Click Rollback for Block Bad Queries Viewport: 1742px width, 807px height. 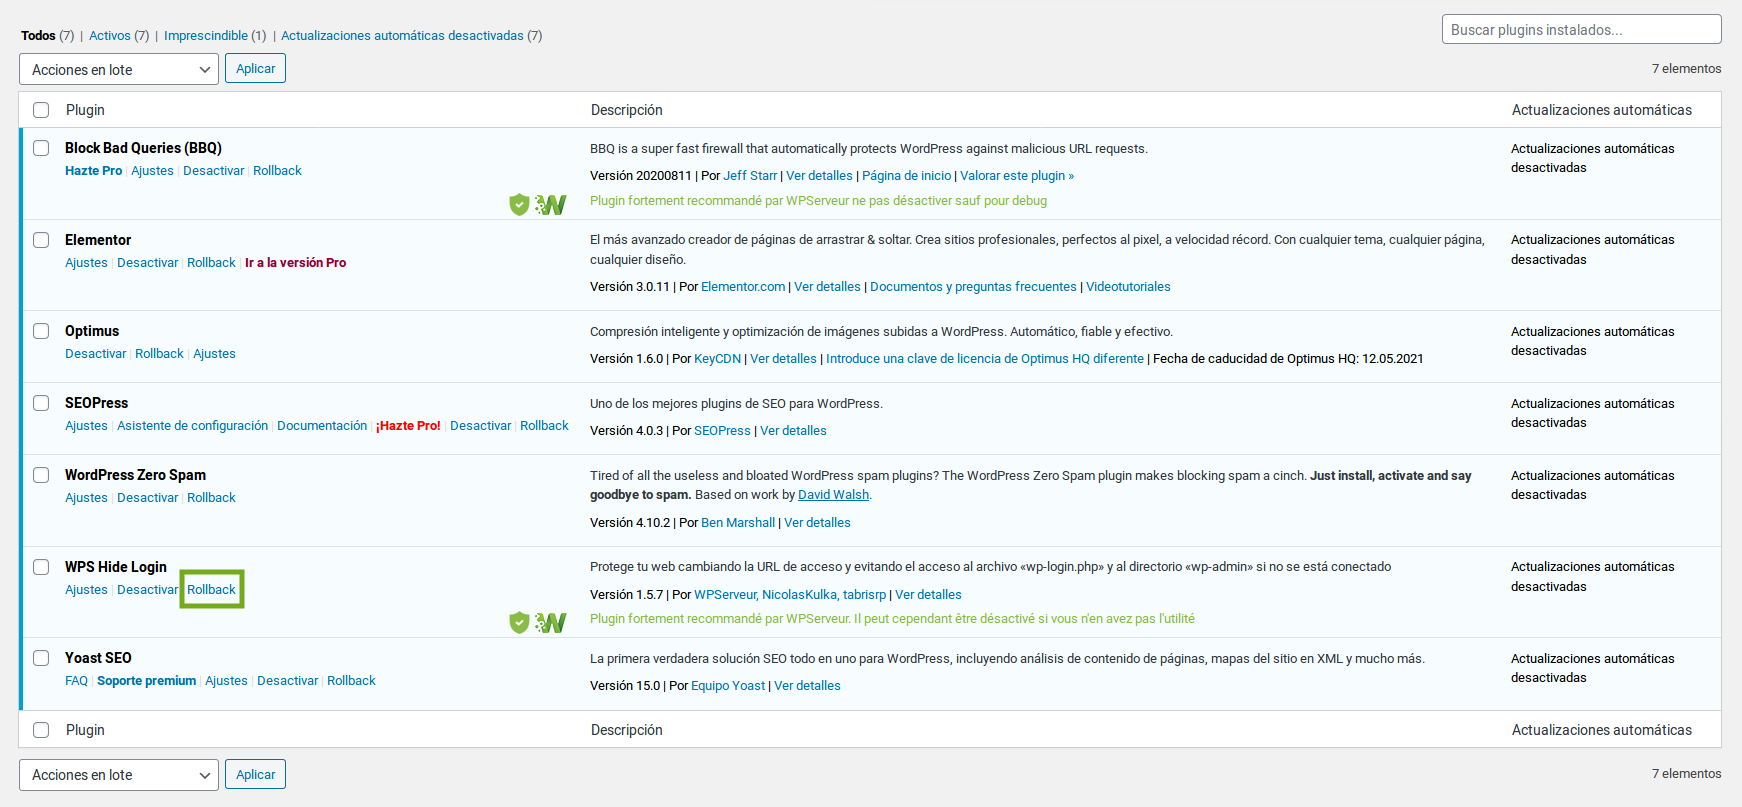(x=277, y=171)
